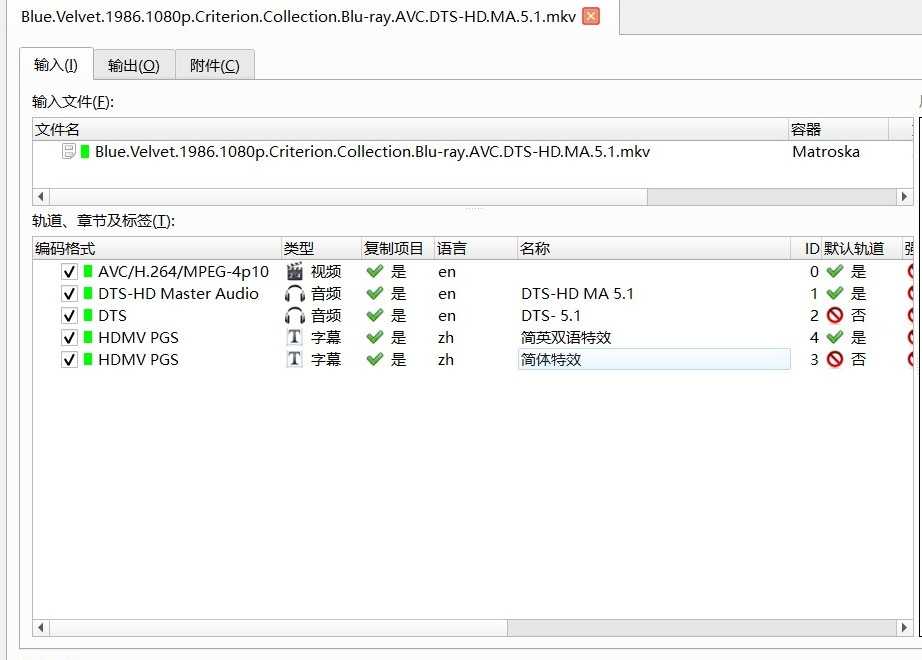
Task: Sort tracks by 复制项目 column header
Action: pyautogui.click(x=397, y=248)
